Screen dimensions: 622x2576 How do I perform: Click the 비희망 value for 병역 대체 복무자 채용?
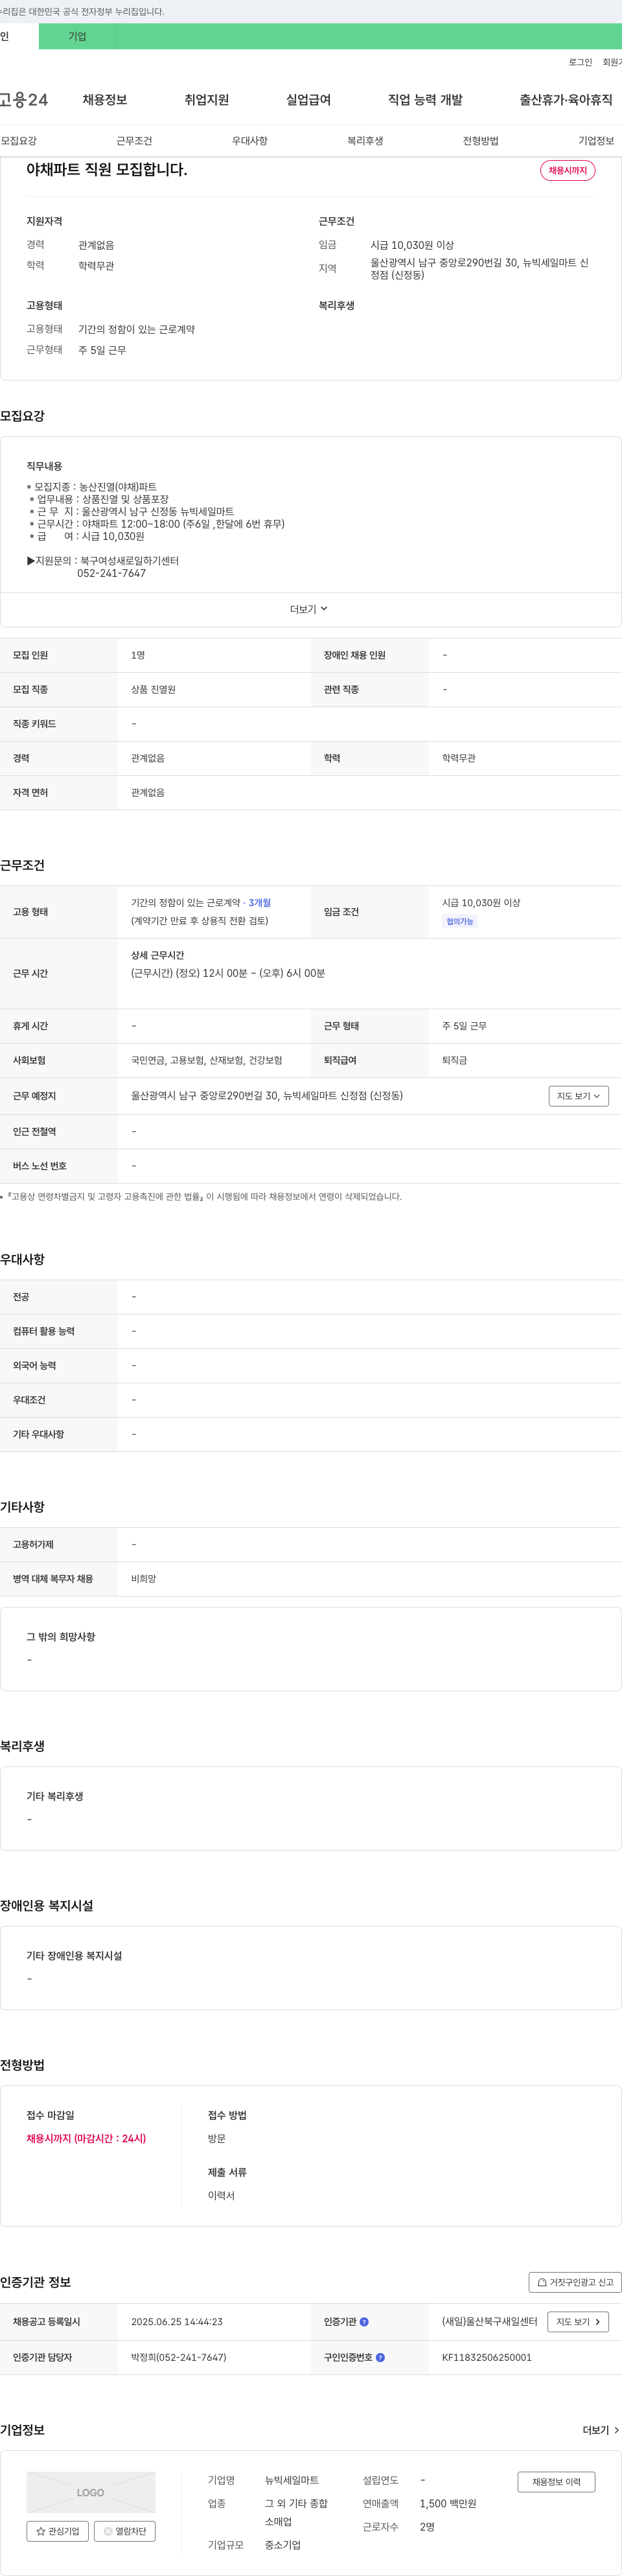[144, 1579]
